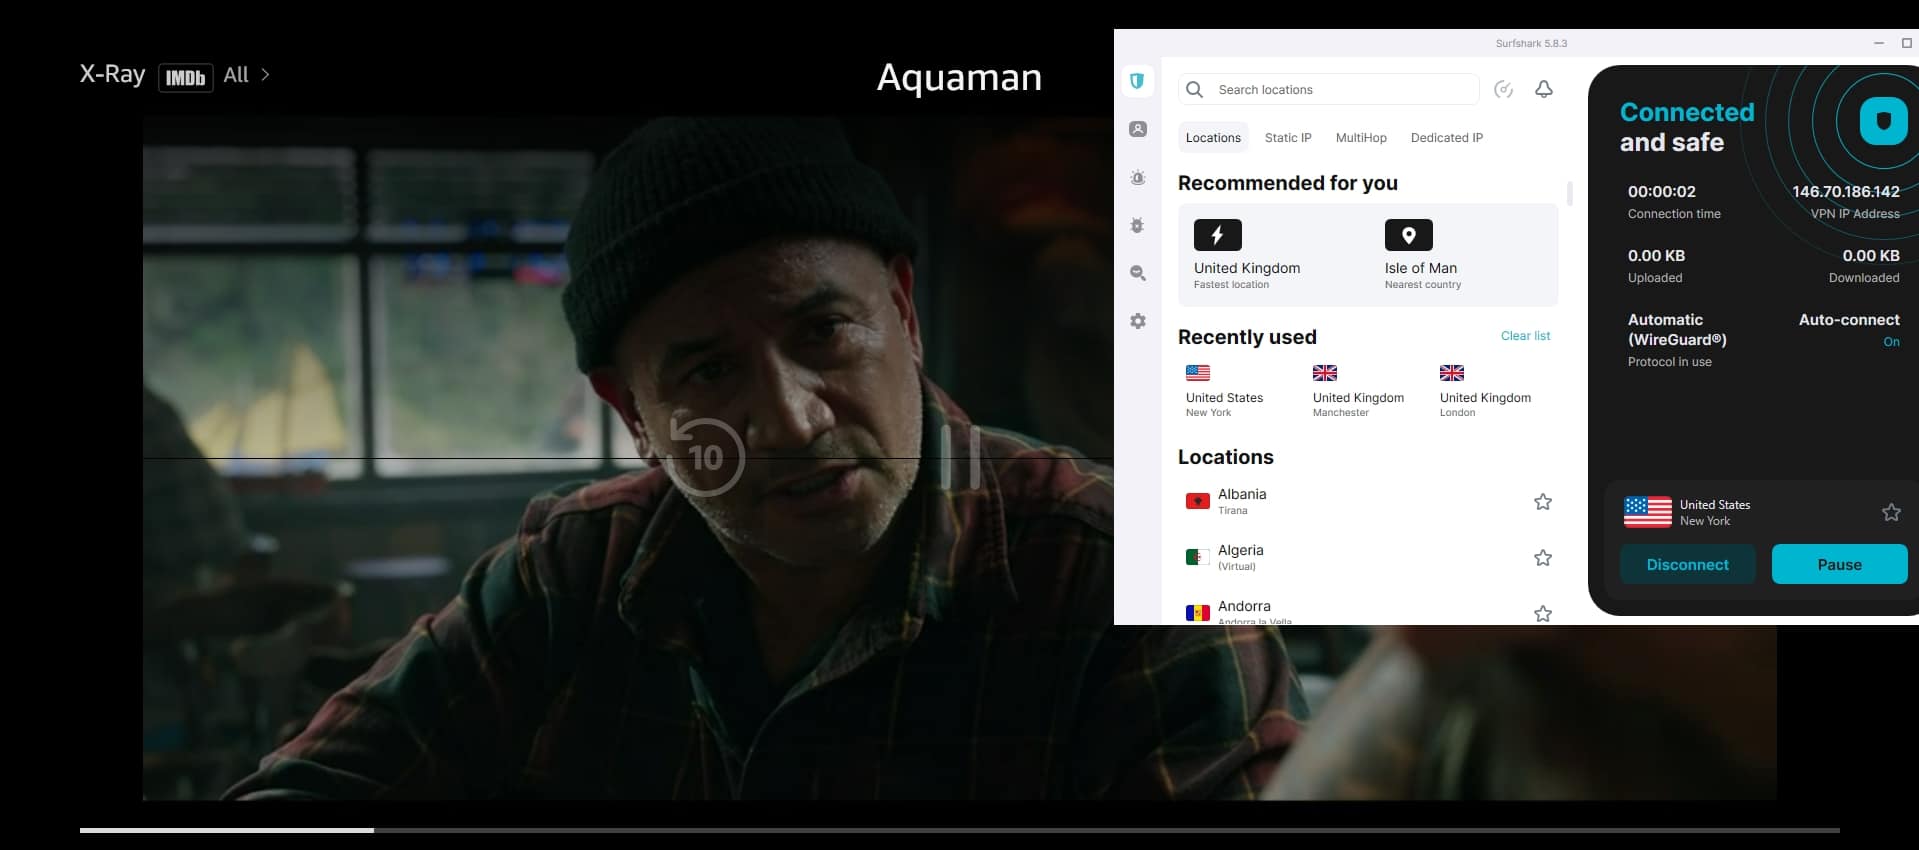Open the account profile sidebar icon in Surfshark

[1138, 129]
